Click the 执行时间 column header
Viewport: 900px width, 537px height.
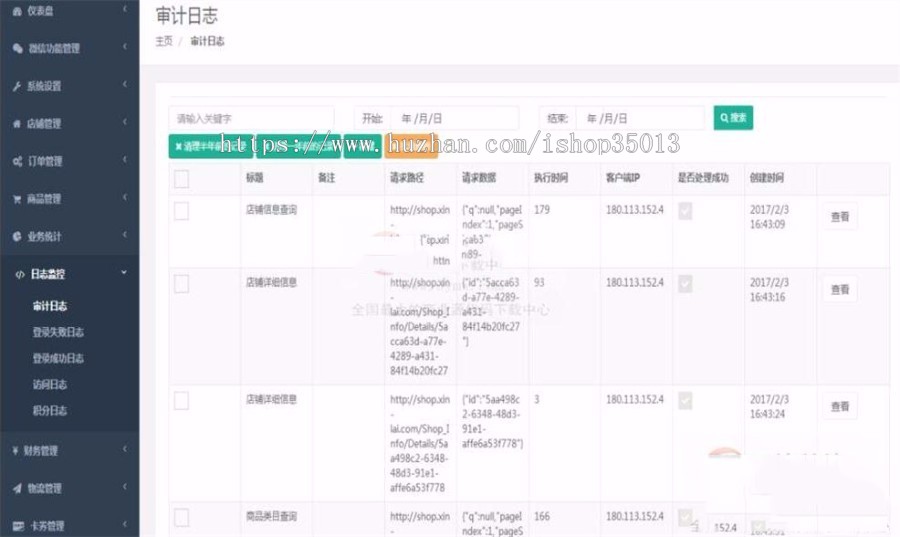pyautogui.click(x=551, y=178)
